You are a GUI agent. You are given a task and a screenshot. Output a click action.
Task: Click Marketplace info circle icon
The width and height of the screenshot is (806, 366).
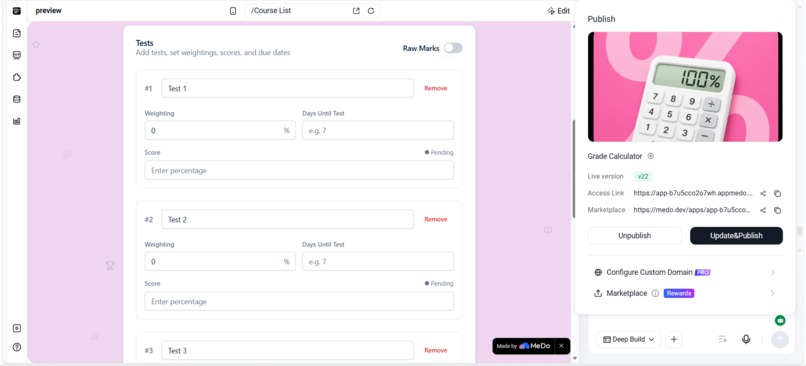click(655, 294)
